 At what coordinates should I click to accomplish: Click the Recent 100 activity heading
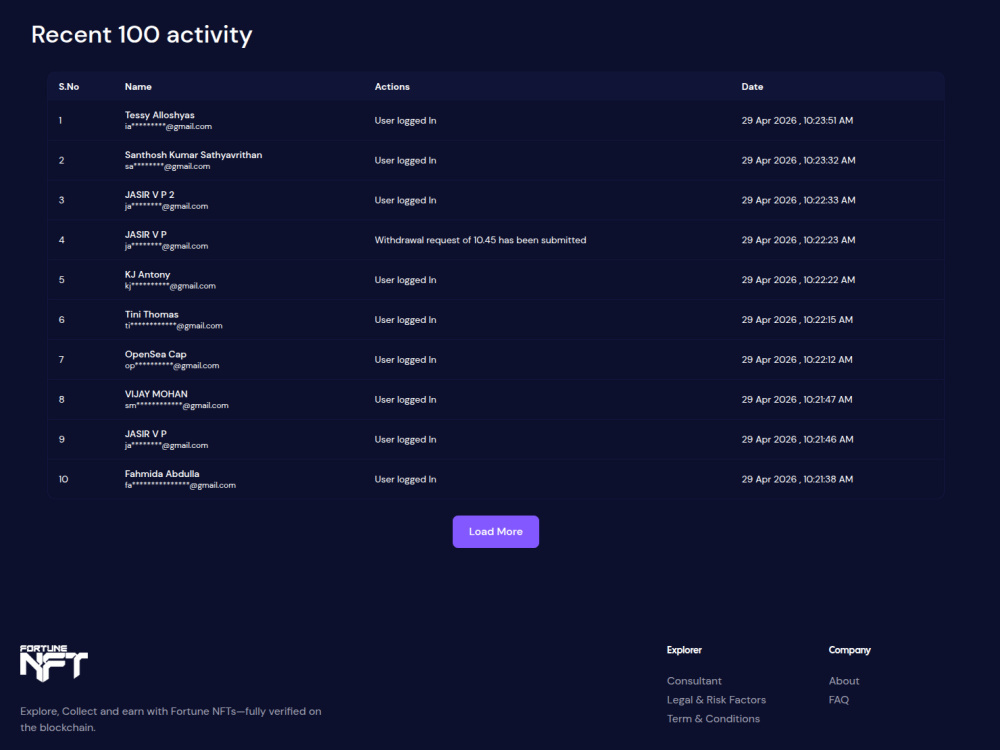pyautogui.click(x=142, y=34)
